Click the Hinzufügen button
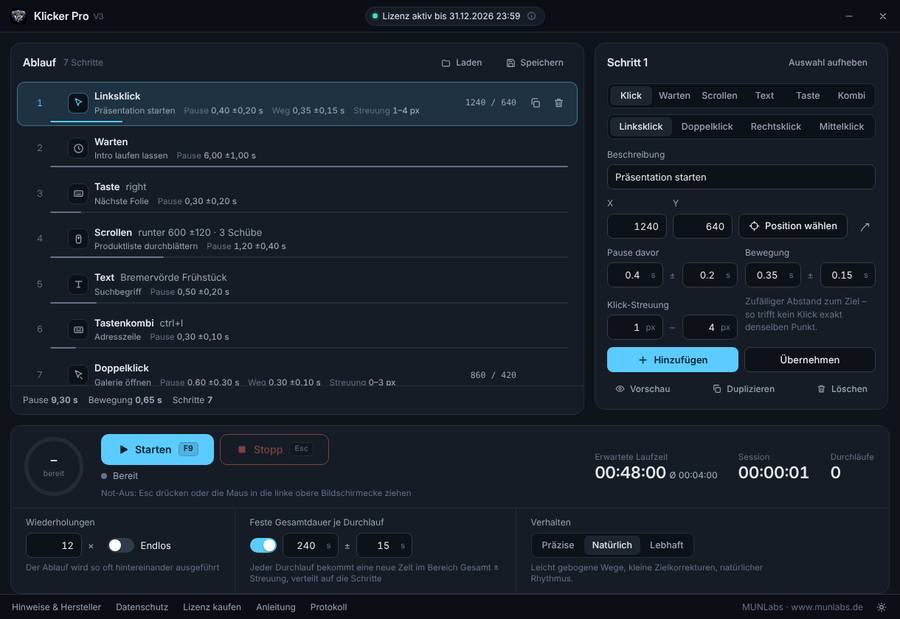The width and height of the screenshot is (900, 619). (x=673, y=359)
